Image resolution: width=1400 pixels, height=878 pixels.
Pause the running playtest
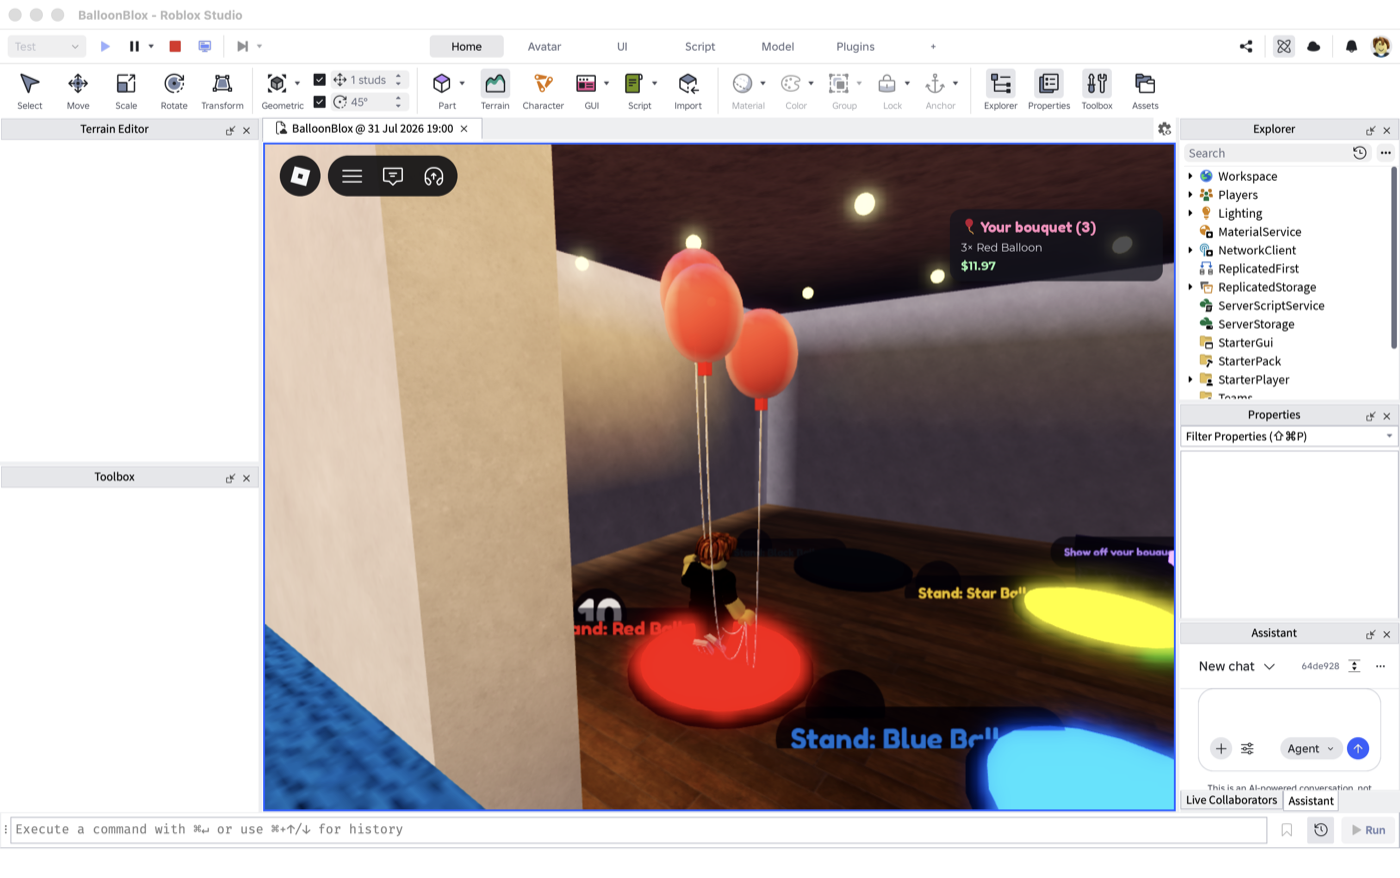[134, 46]
